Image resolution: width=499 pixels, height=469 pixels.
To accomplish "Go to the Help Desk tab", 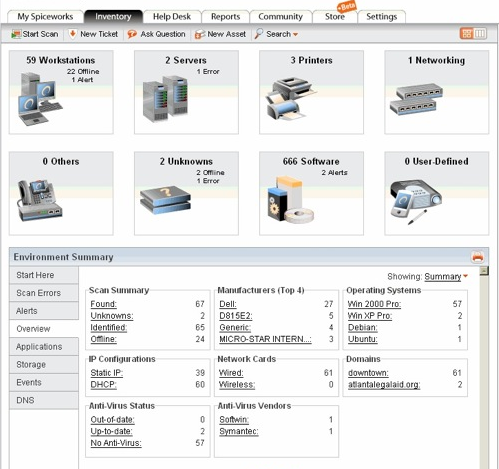I will pyautogui.click(x=172, y=17).
